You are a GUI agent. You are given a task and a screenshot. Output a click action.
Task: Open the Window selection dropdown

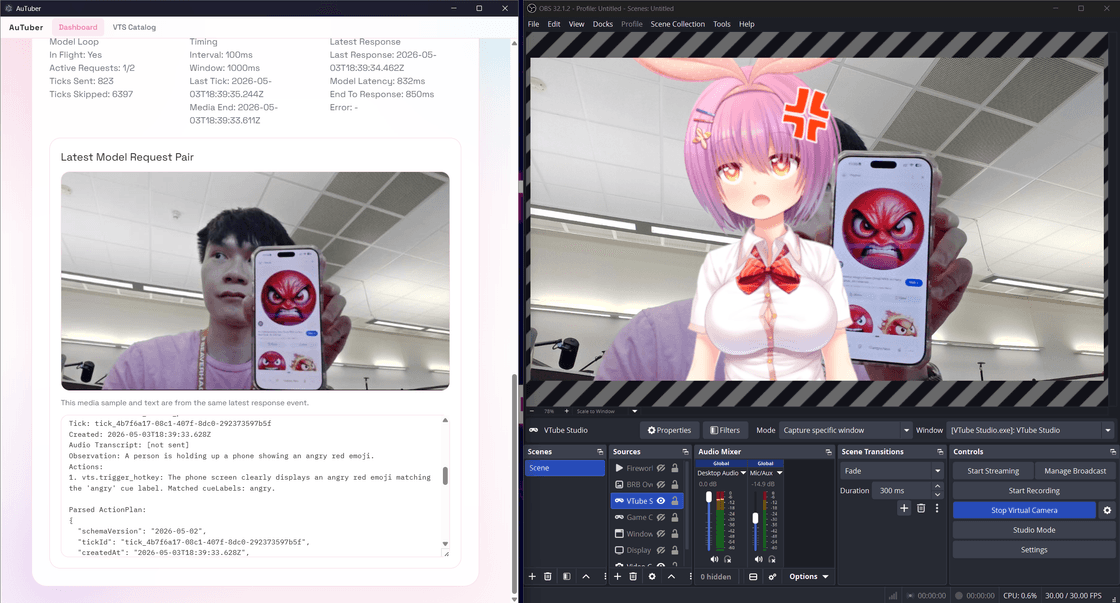point(1030,430)
